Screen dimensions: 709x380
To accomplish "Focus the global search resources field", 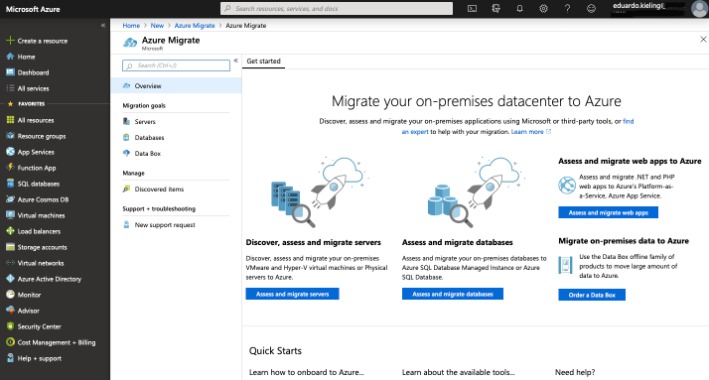I will click(336, 8).
